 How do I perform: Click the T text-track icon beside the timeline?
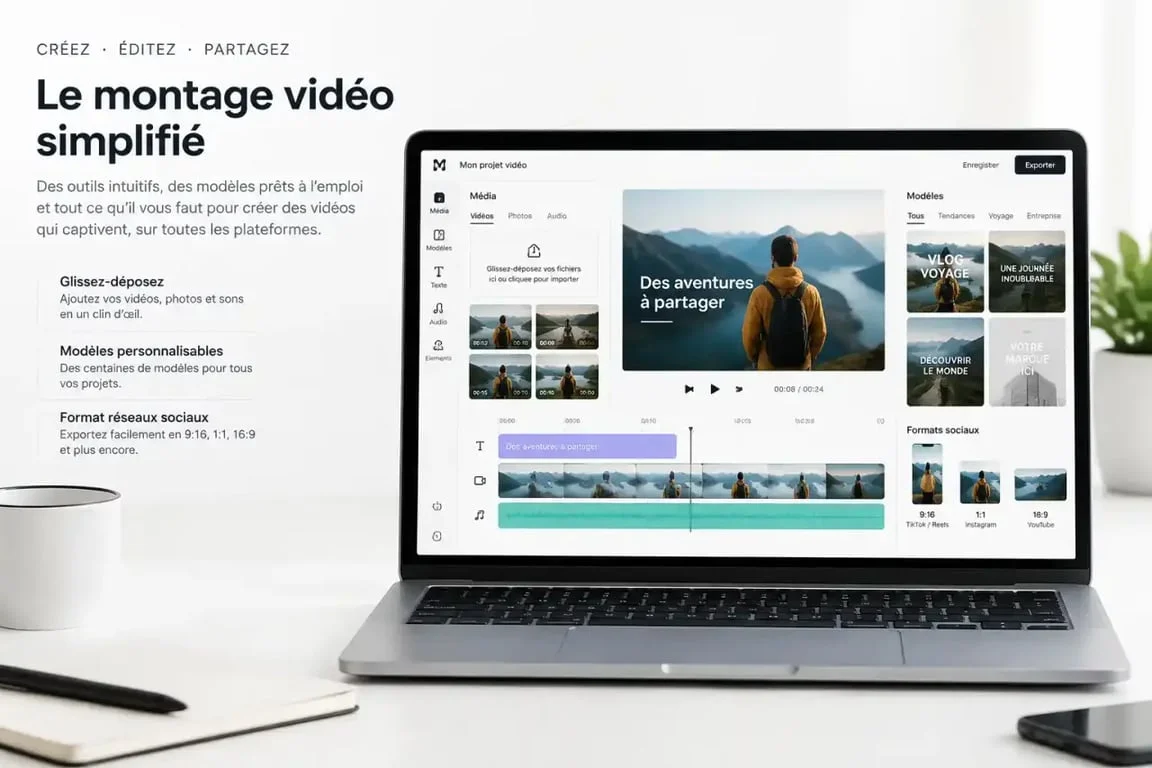[x=480, y=446]
